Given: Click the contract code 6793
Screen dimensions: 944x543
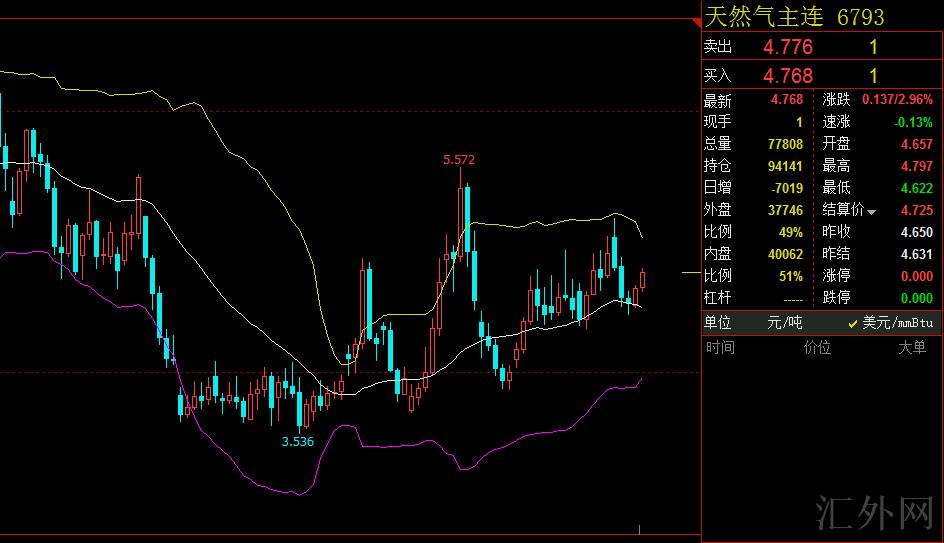Looking at the screenshot, I should 860,17.
